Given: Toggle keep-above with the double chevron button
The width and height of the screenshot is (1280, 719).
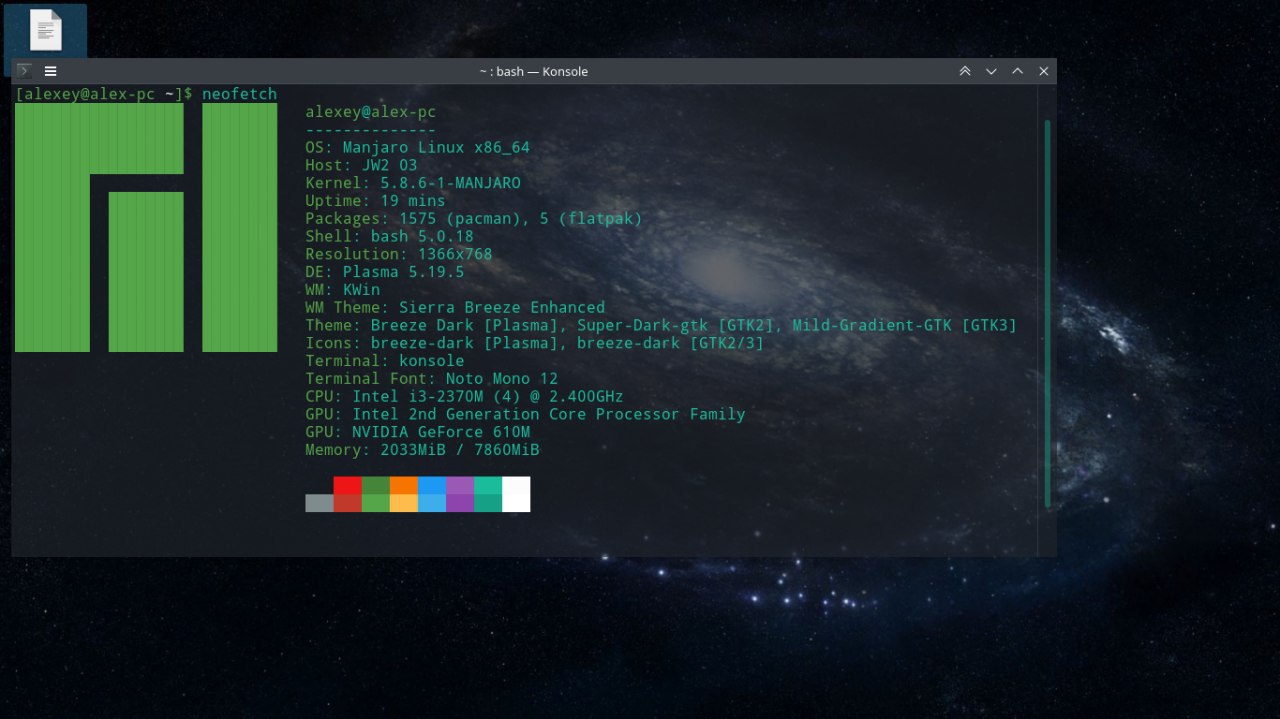Looking at the screenshot, I should 965,71.
